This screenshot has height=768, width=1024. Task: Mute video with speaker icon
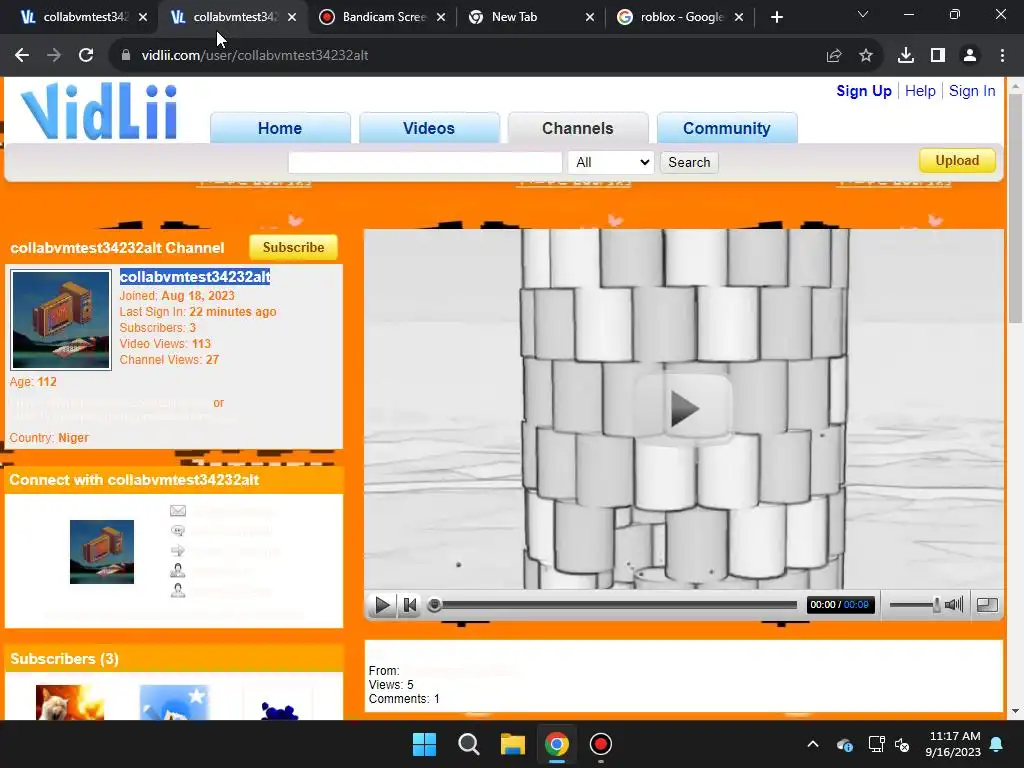954,605
